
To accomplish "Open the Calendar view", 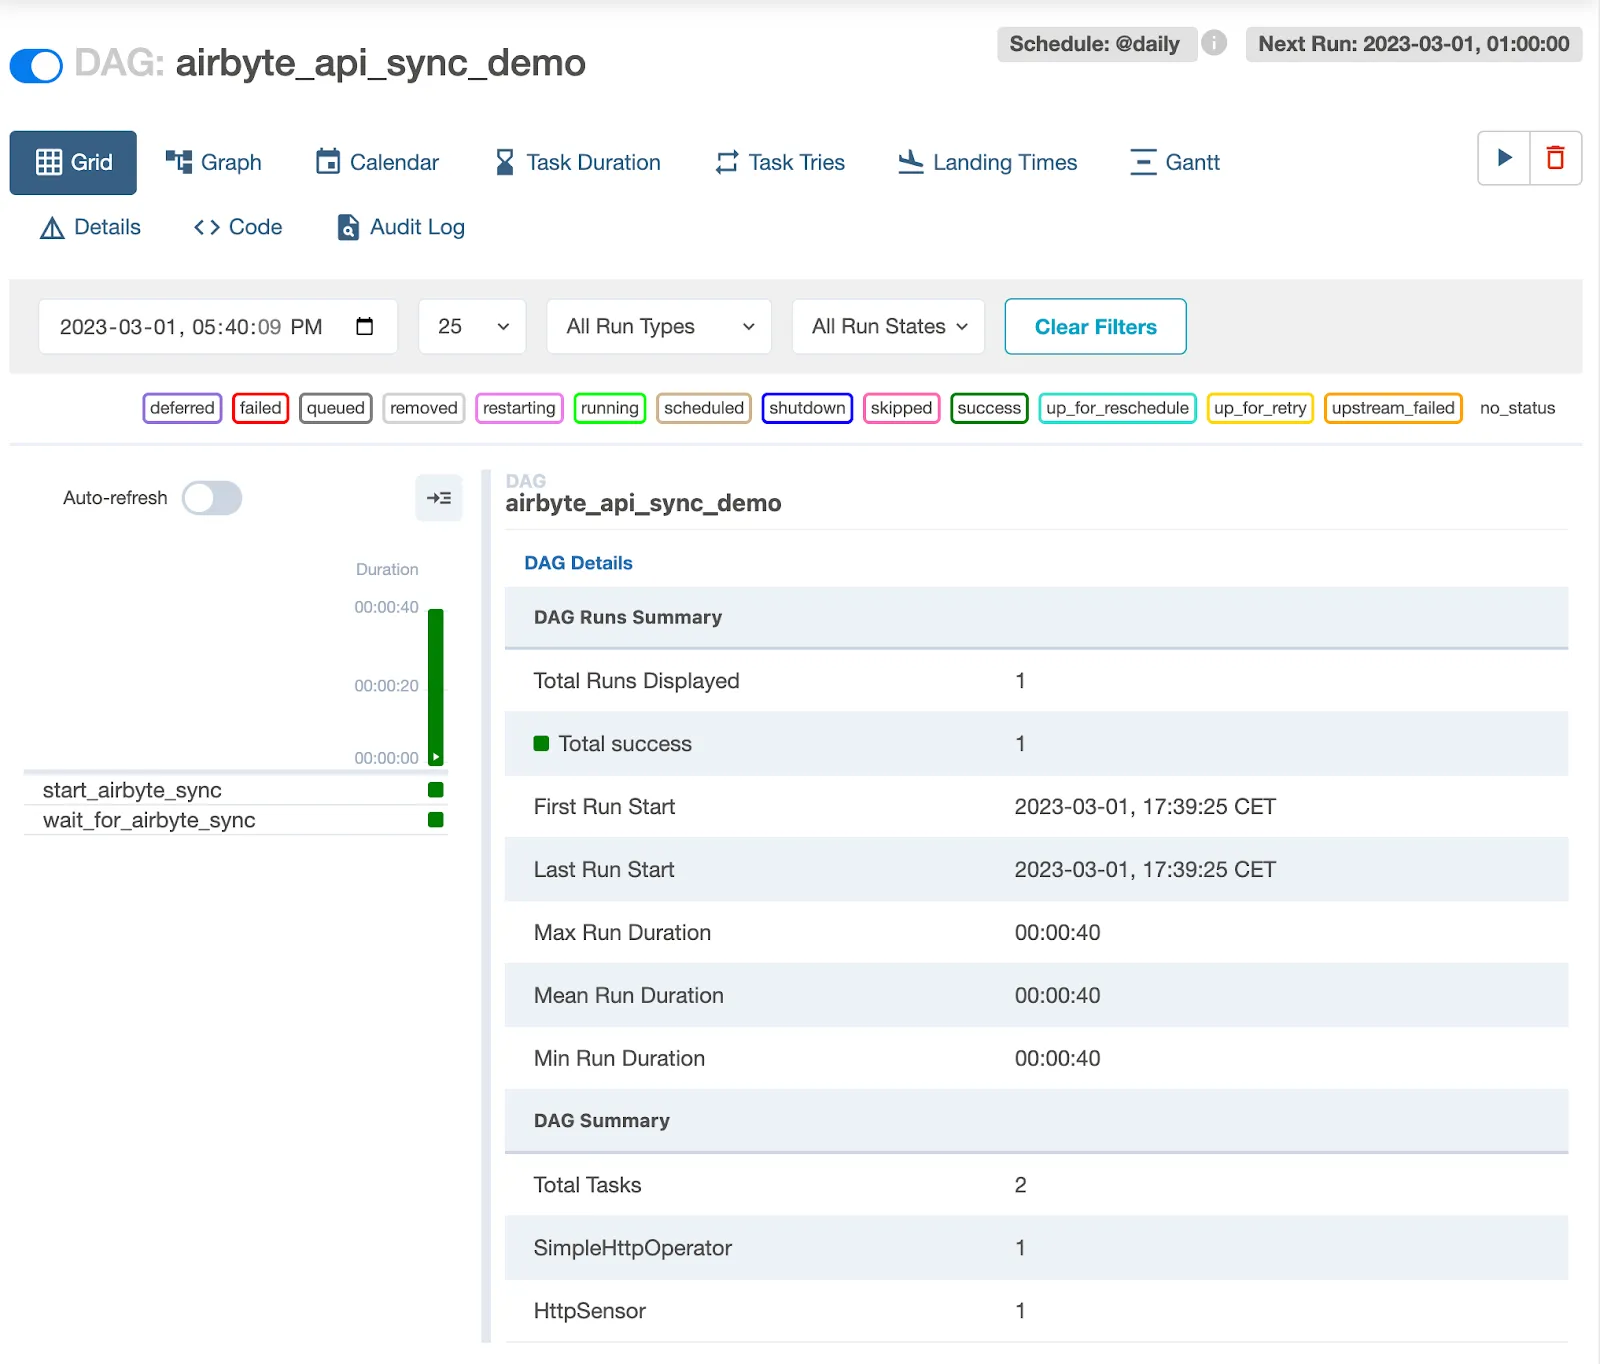I will pos(378,162).
